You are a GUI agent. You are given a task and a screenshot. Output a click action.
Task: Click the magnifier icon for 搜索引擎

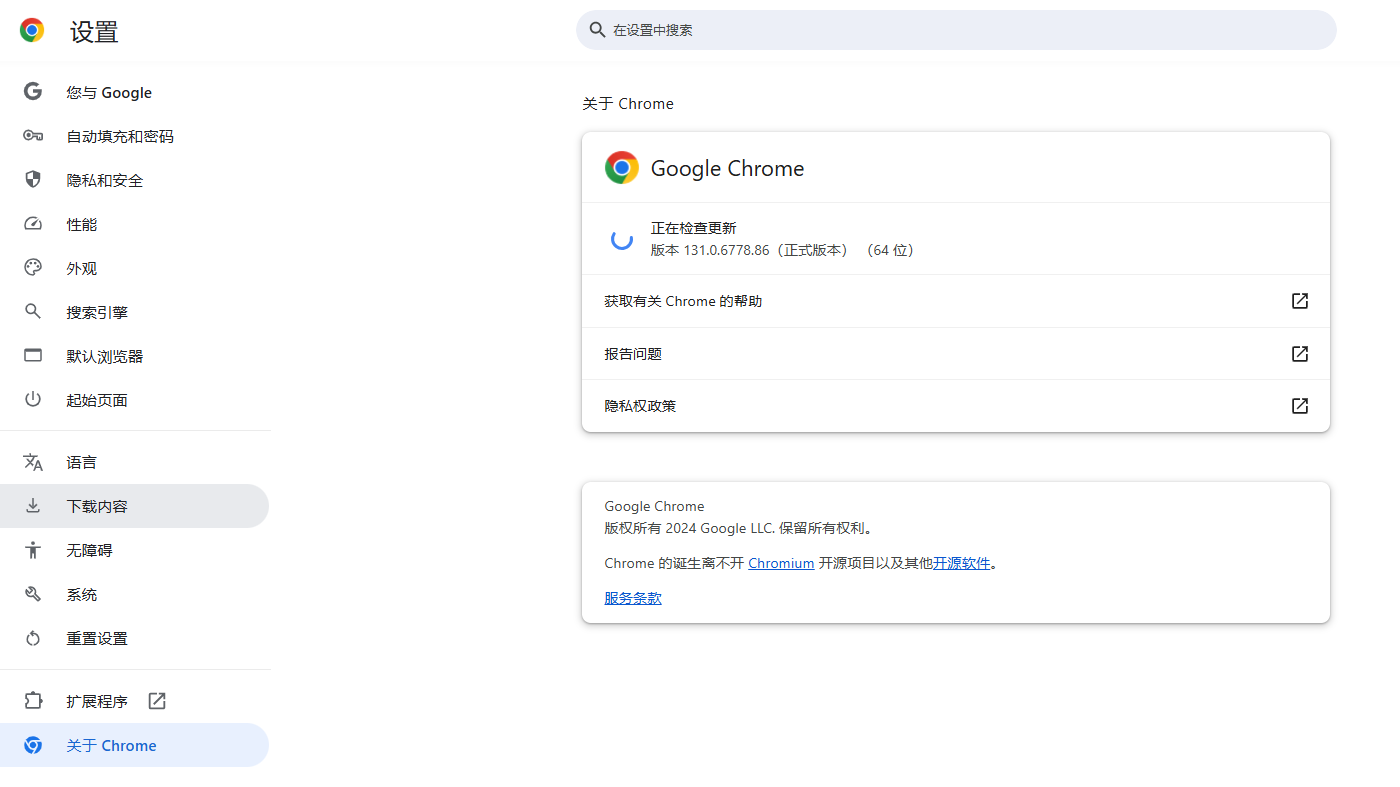coord(33,312)
